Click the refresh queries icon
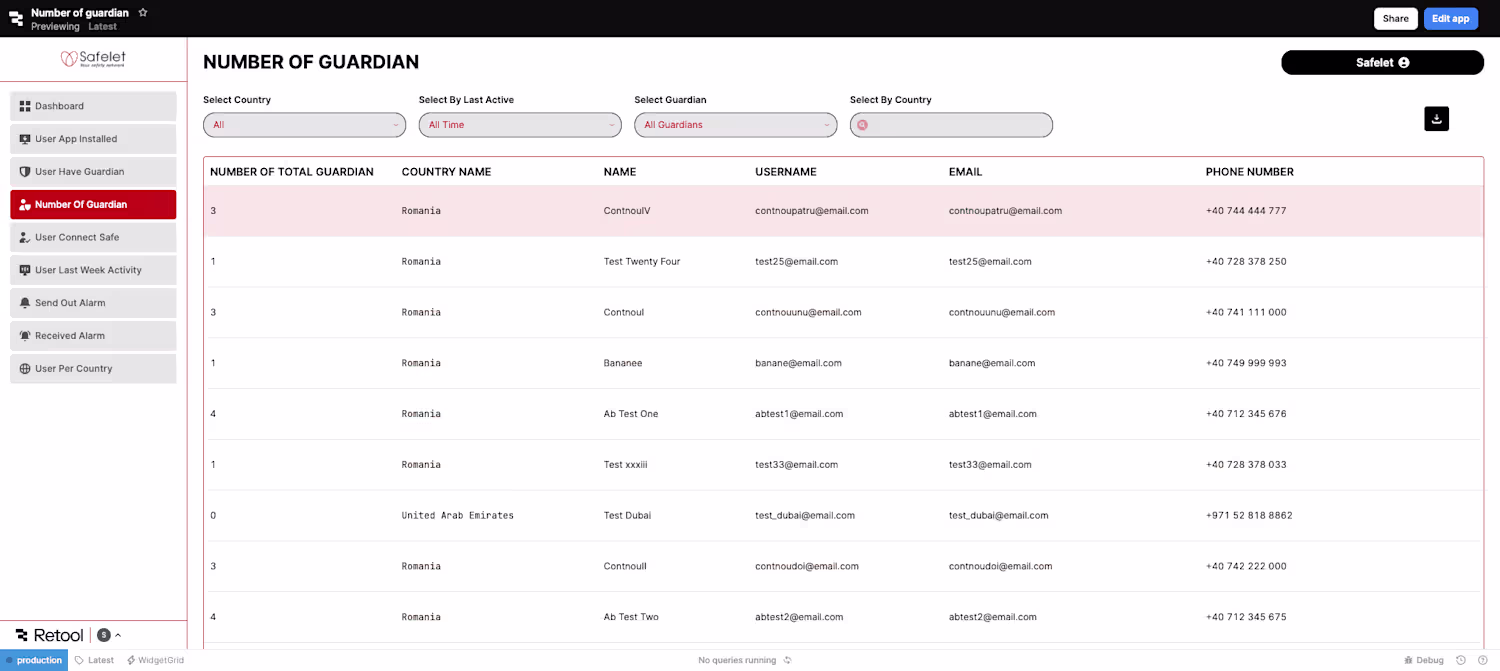Screen dimensions: 1500x671 788,660
